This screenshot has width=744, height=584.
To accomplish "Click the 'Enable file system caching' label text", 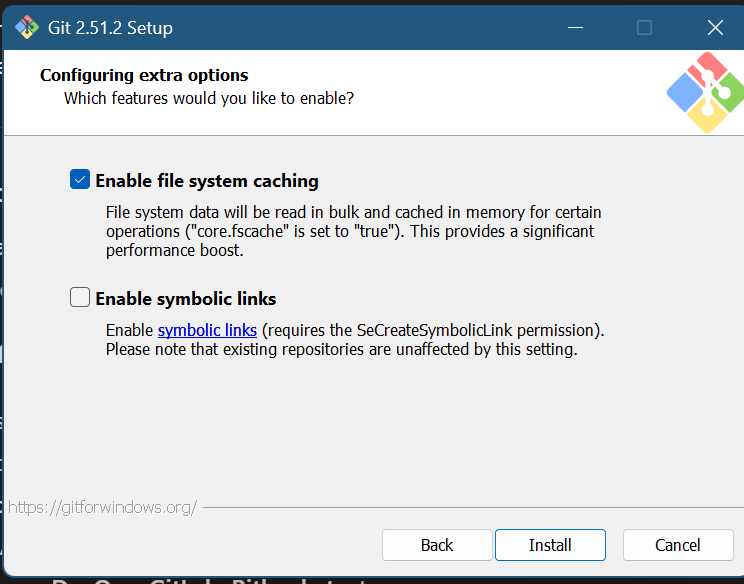I will (207, 181).
